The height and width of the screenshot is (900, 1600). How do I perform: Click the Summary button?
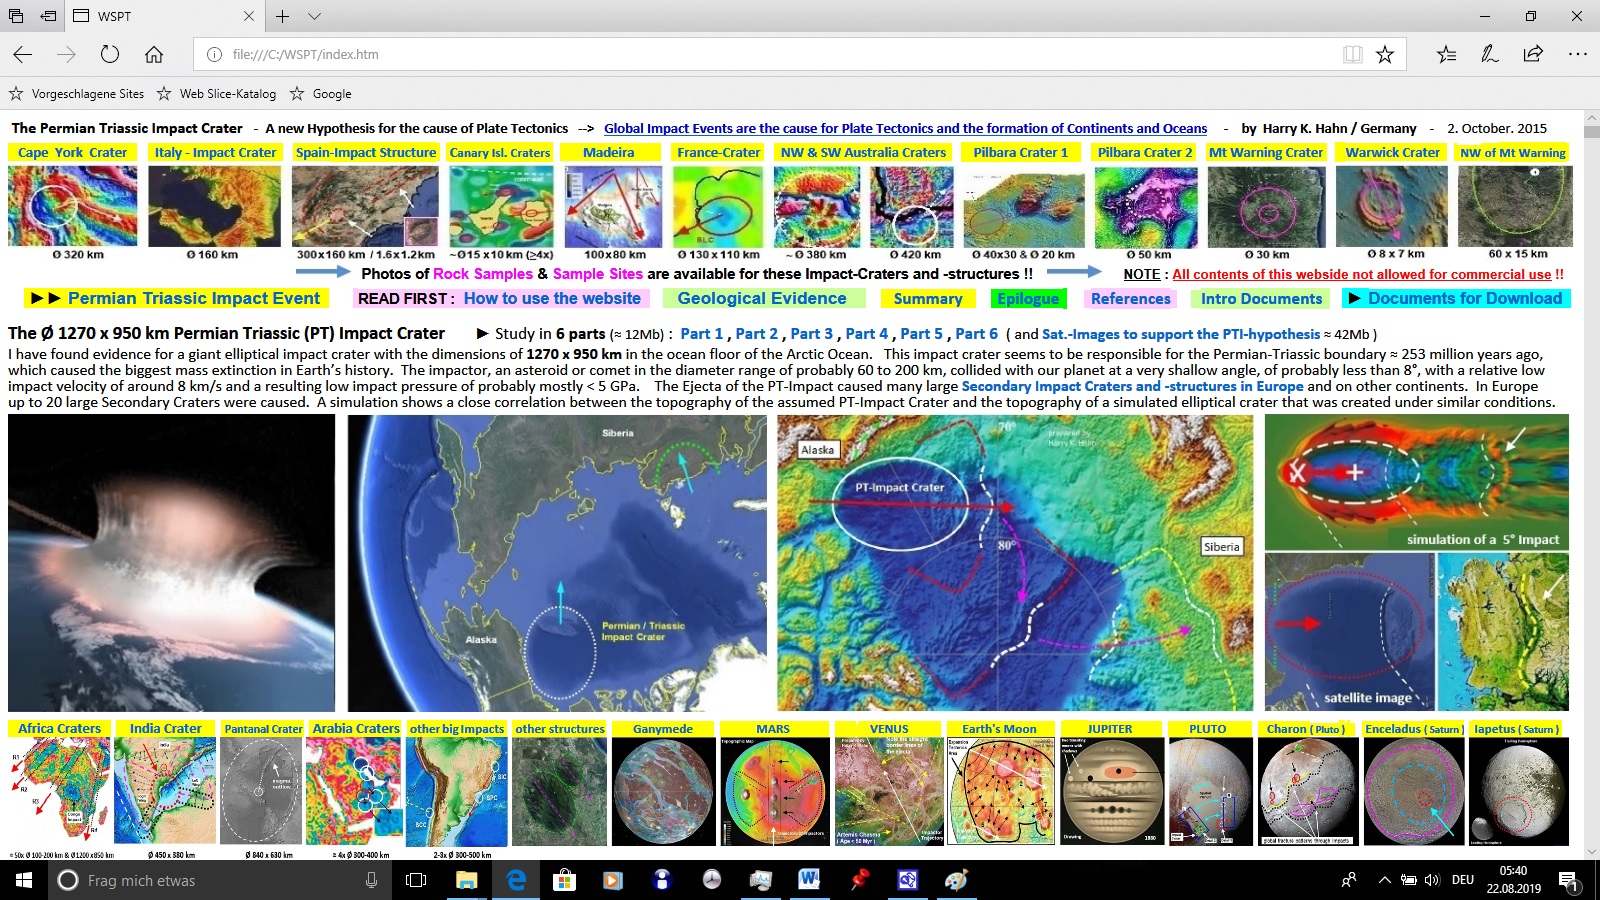click(x=928, y=298)
